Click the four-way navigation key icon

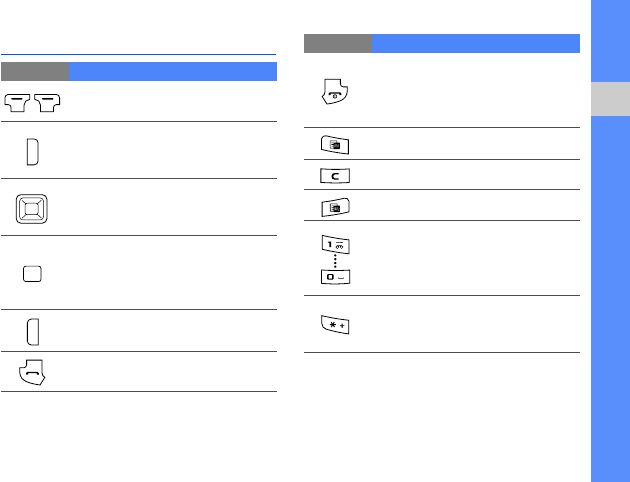pyautogui.click(x=33, y=209)
